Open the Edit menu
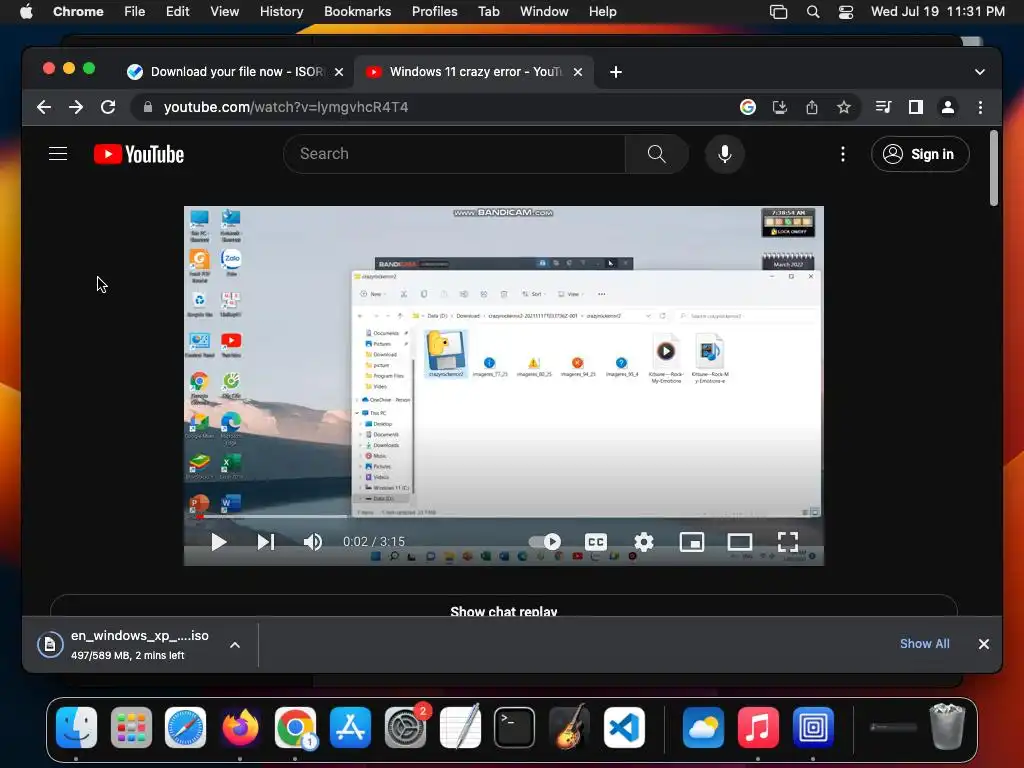 coord(177,11)
